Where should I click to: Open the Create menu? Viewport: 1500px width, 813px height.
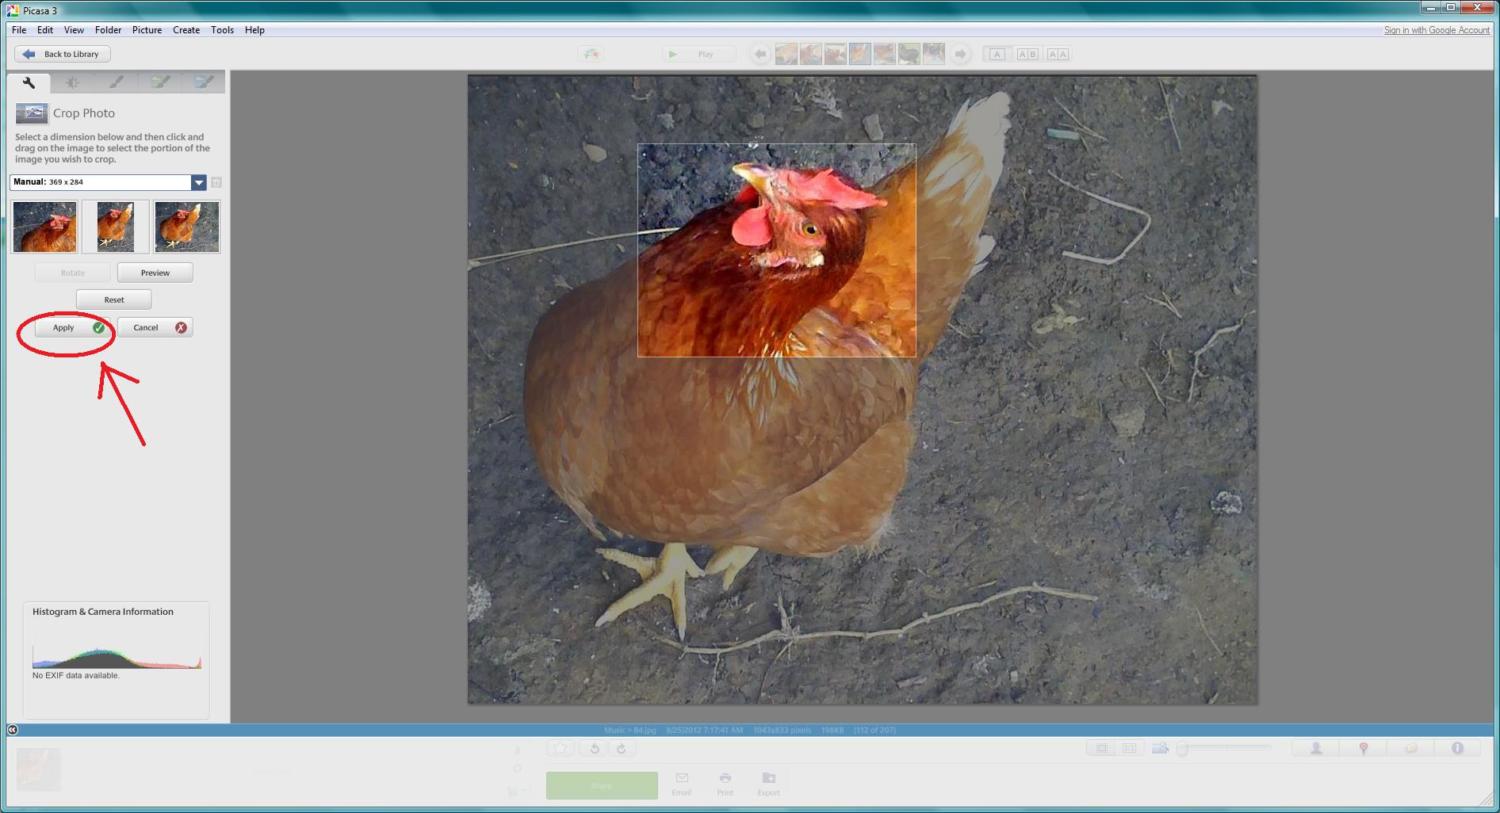coord(186,30)
